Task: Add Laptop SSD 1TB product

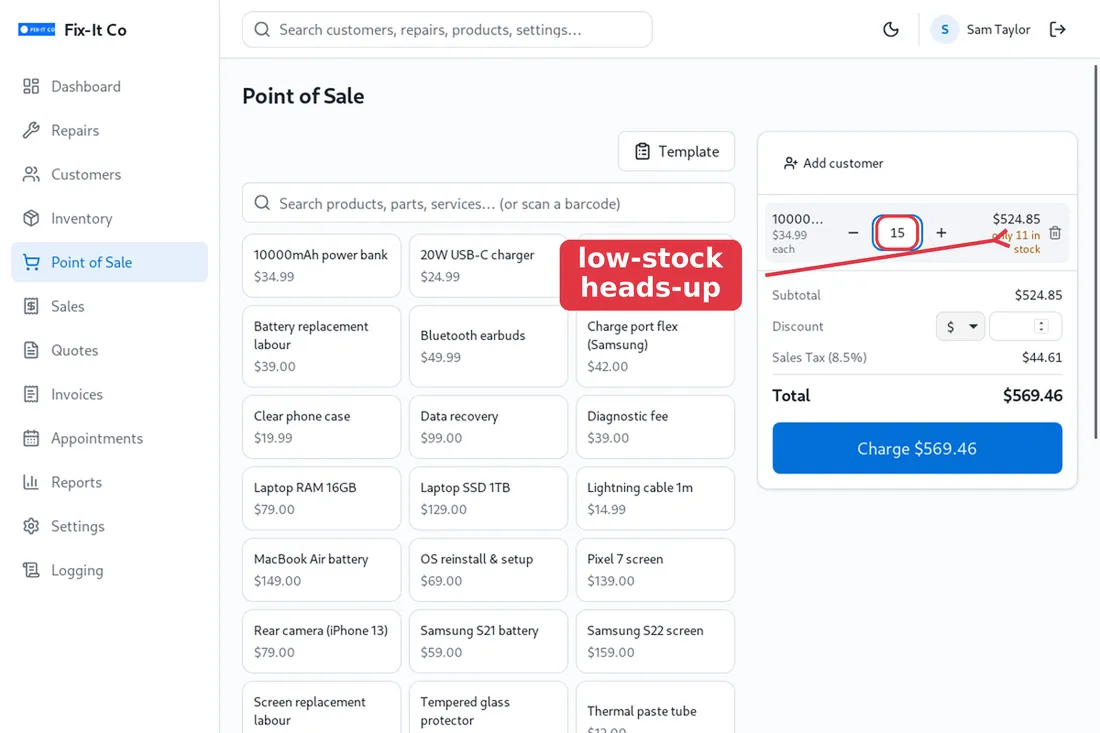Action: tap(488, 499)
